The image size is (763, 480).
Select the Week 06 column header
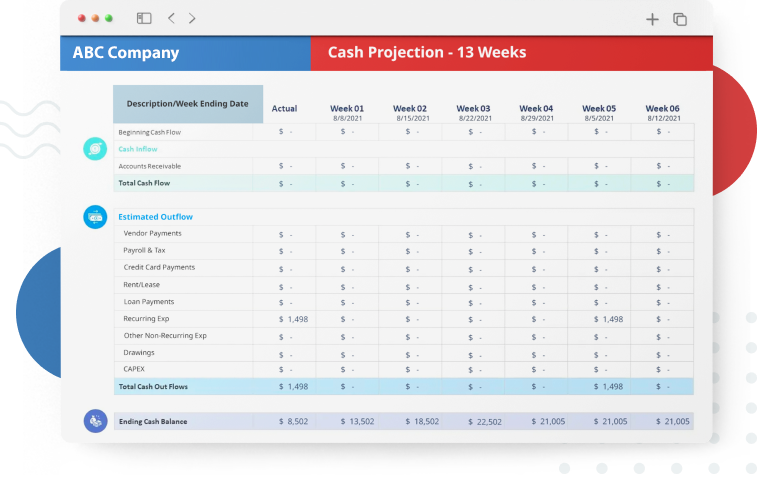[x=662, y=109]
